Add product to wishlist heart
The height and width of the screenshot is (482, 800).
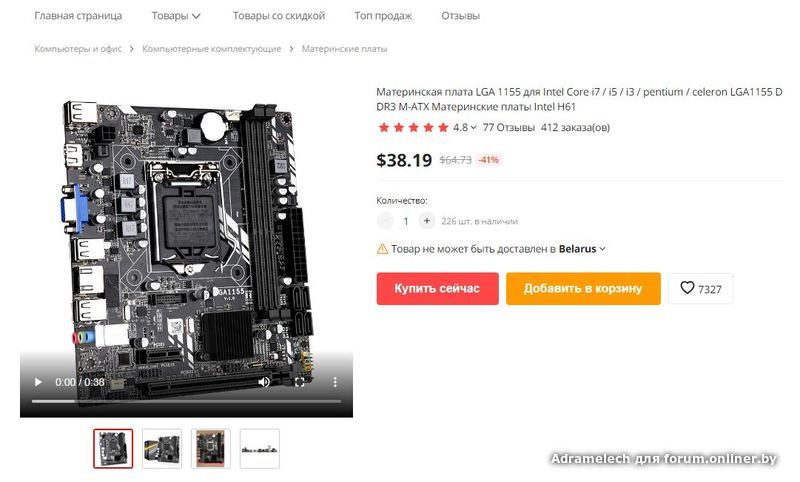click(x=701, y=289)
